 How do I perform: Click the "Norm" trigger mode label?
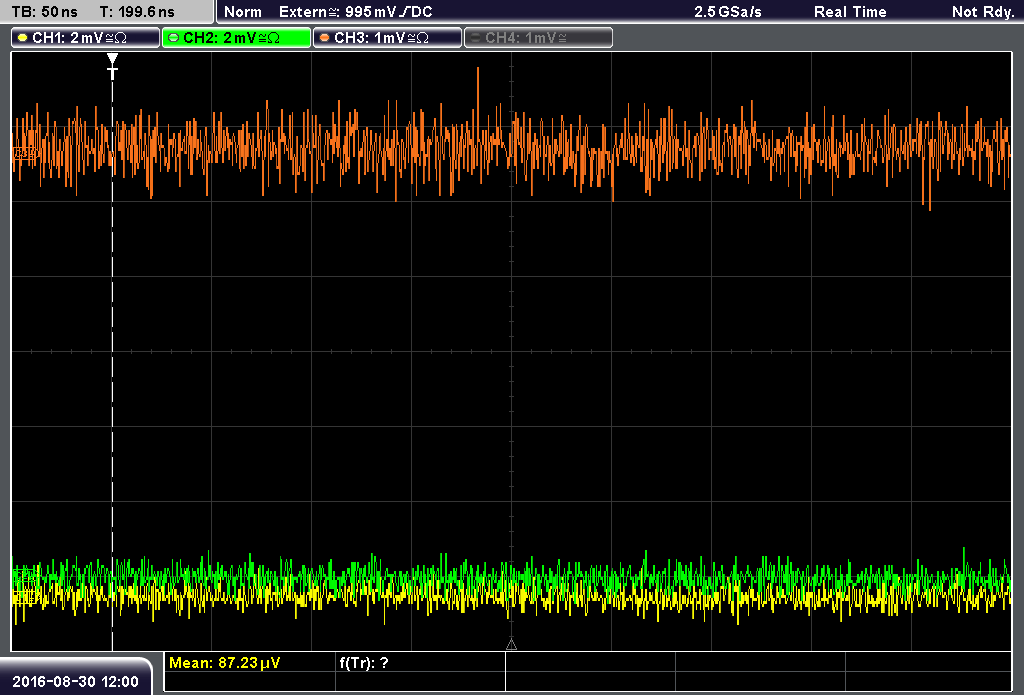pos(243,12)
